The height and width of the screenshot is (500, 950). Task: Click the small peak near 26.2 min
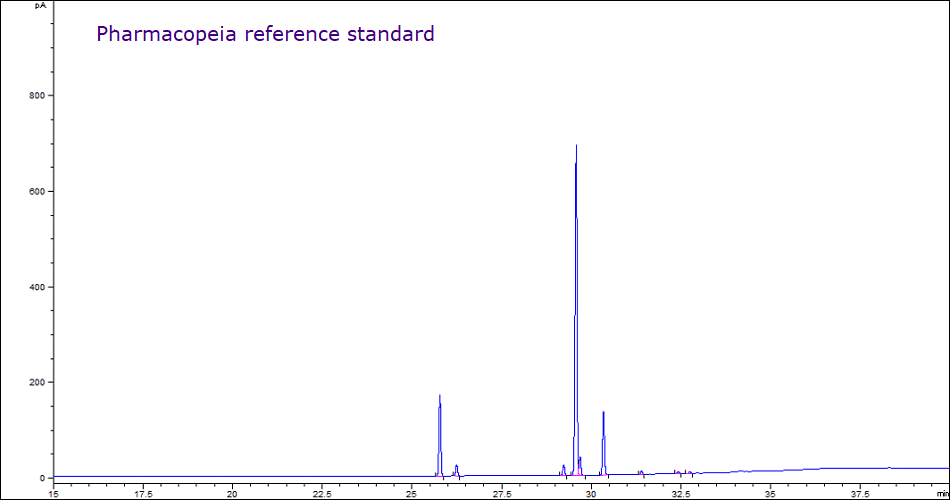[456, 470]
